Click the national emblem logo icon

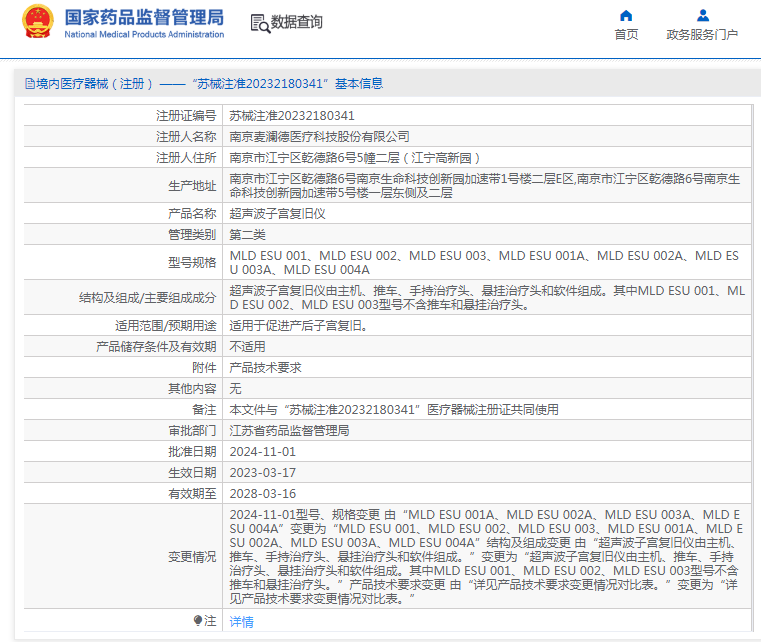(38, 21)
